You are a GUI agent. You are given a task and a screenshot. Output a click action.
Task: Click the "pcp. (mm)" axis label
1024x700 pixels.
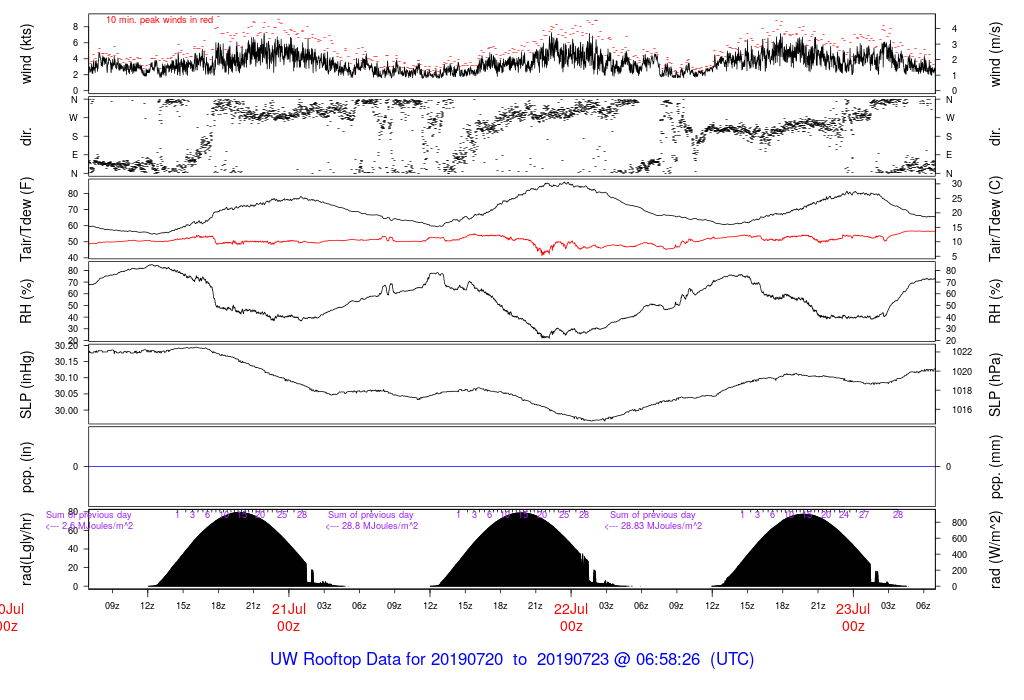tap(997, 466)
